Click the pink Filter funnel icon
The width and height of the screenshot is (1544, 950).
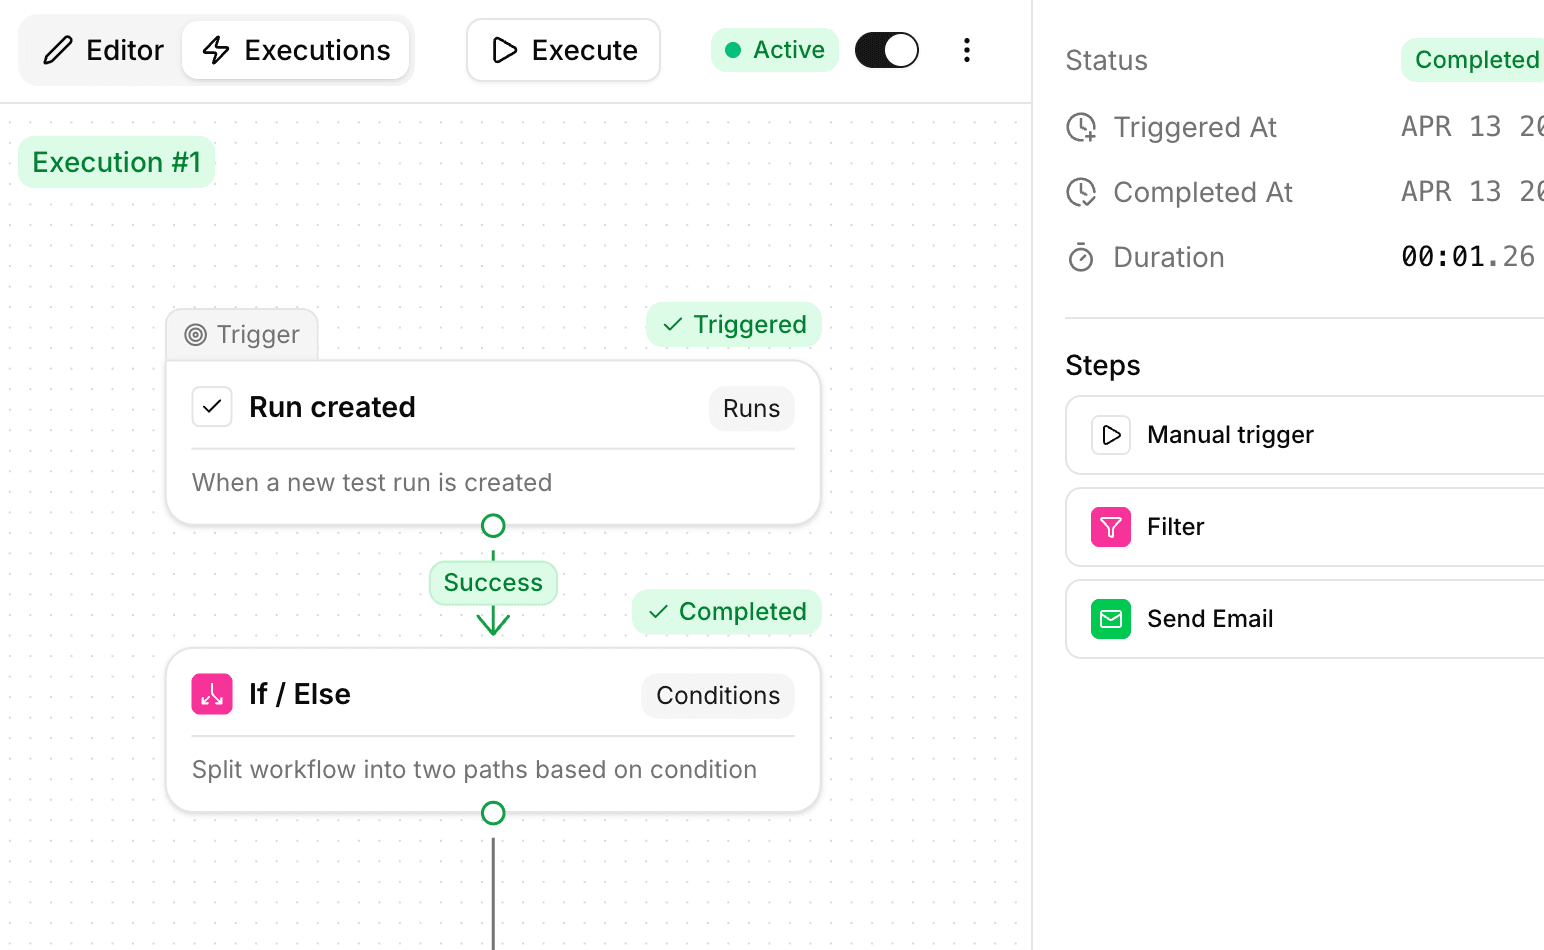(1110, 527)
